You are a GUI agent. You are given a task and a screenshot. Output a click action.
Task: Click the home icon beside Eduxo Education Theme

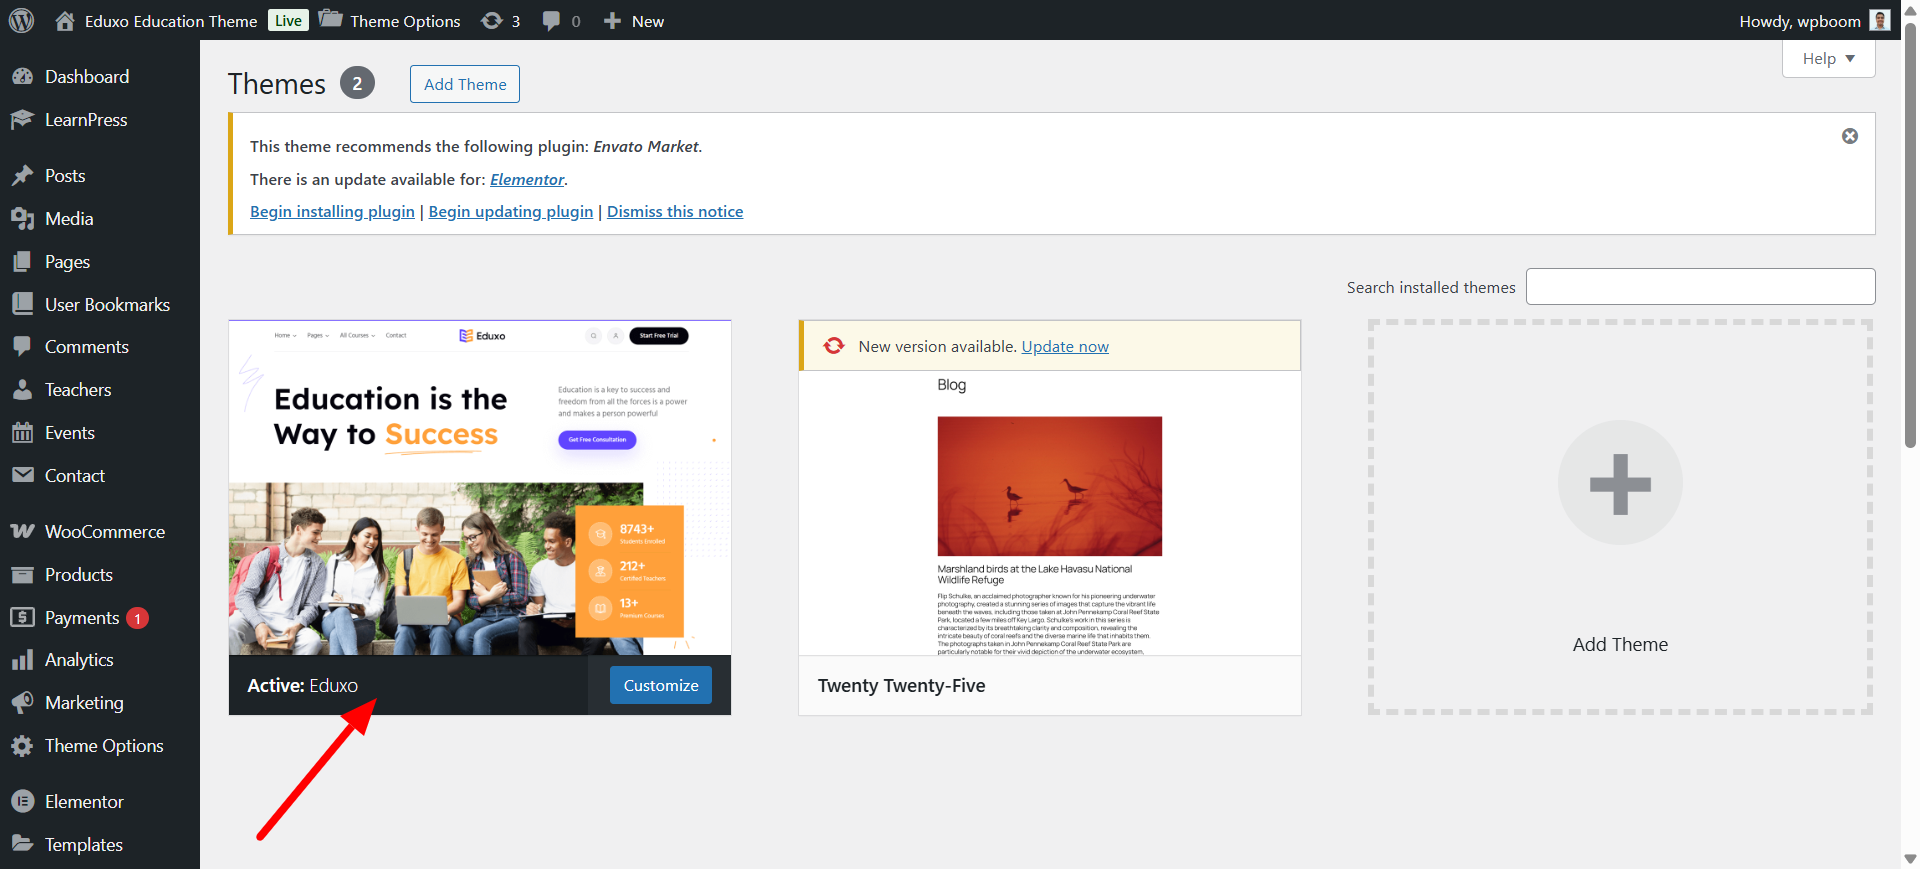(x=65, y=20)
